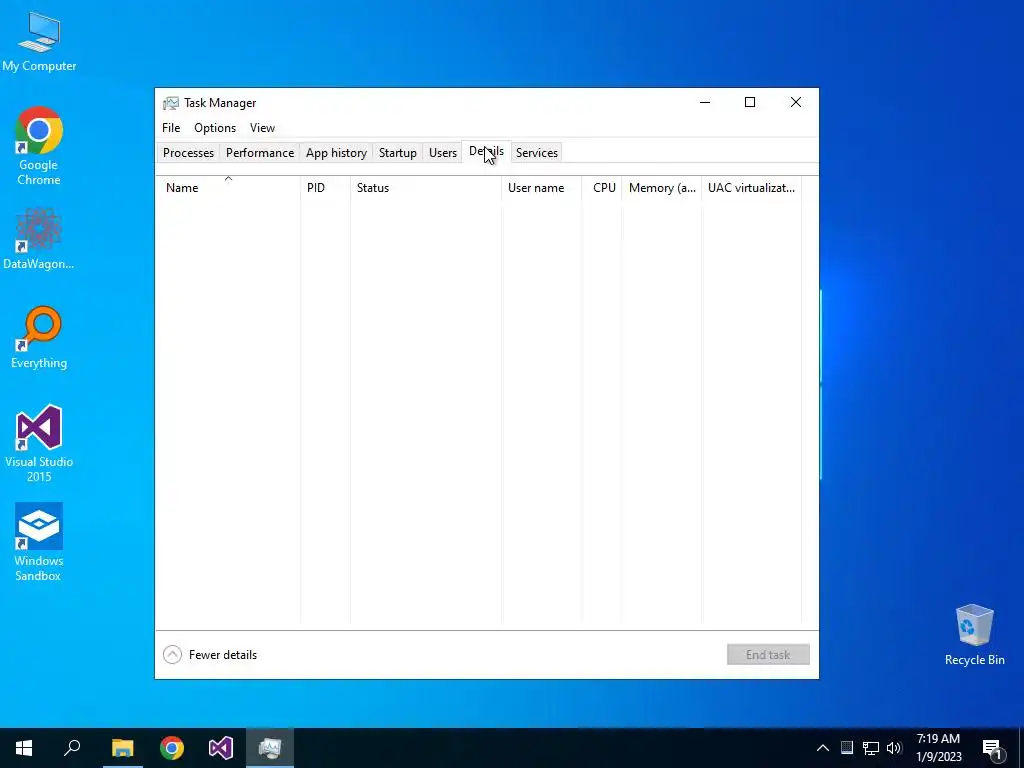Sort by the UAC virtualization column
The image size is (1024, 768).
tap(751, 187)
